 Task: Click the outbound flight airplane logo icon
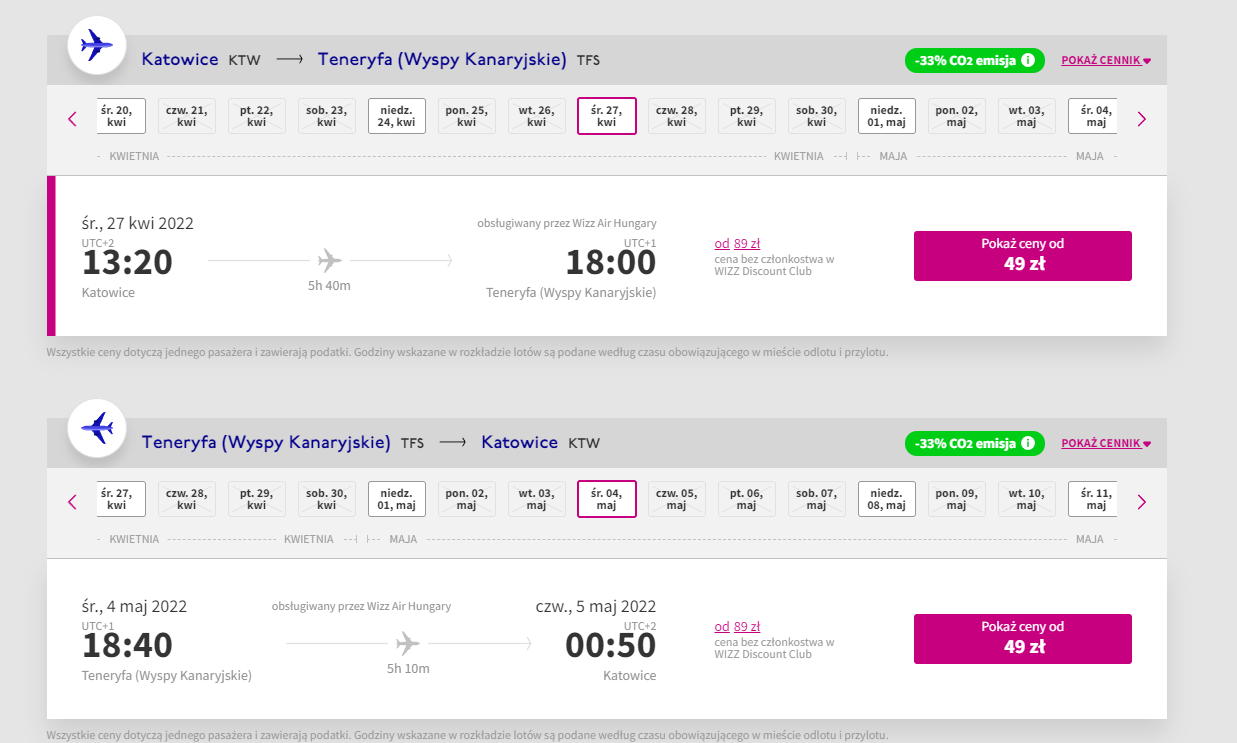click(x=96, y=45)
